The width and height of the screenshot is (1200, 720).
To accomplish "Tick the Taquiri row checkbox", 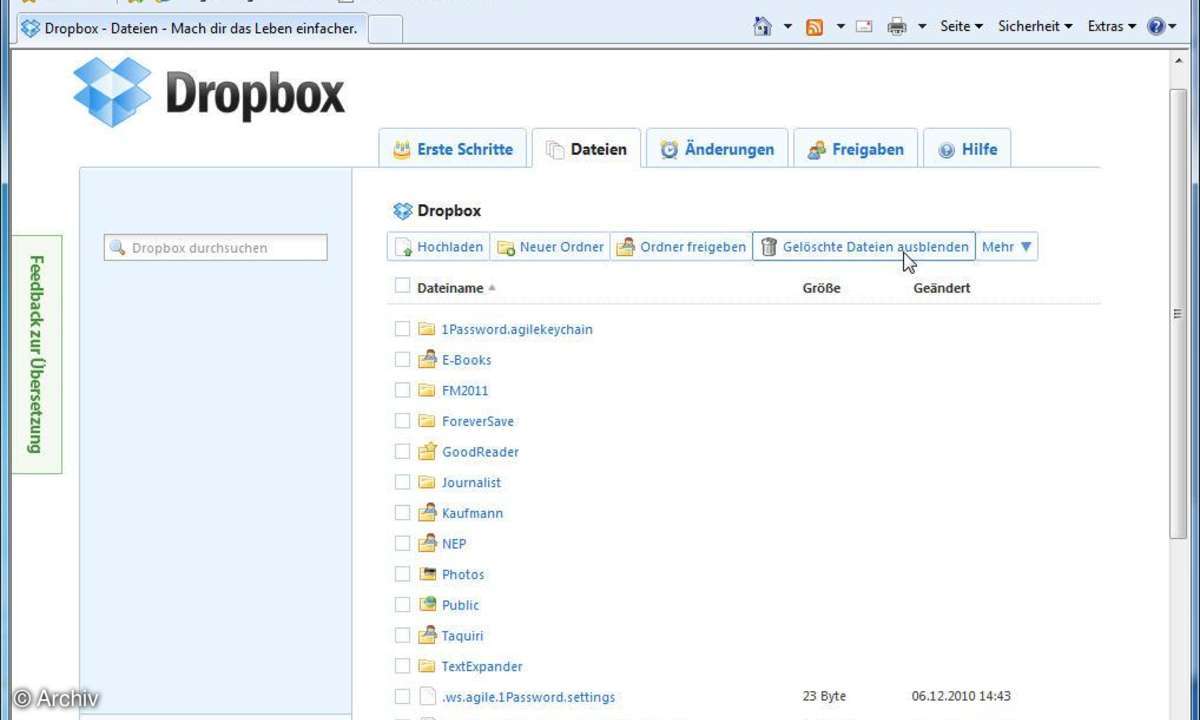I will [x=402, y=635].
